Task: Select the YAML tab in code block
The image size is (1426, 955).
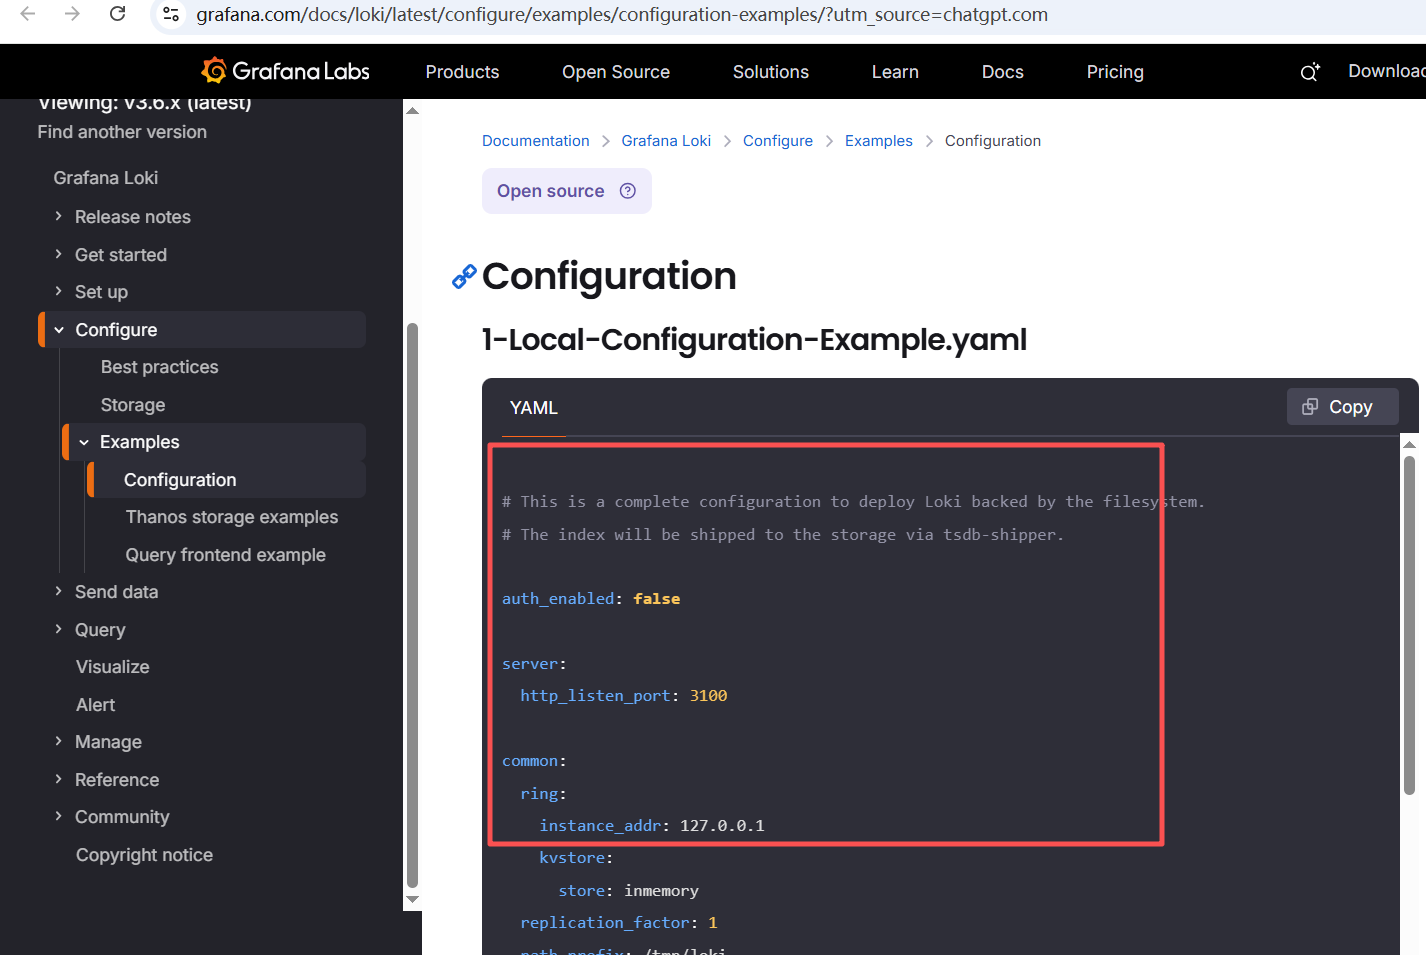Action: (534, 408)
